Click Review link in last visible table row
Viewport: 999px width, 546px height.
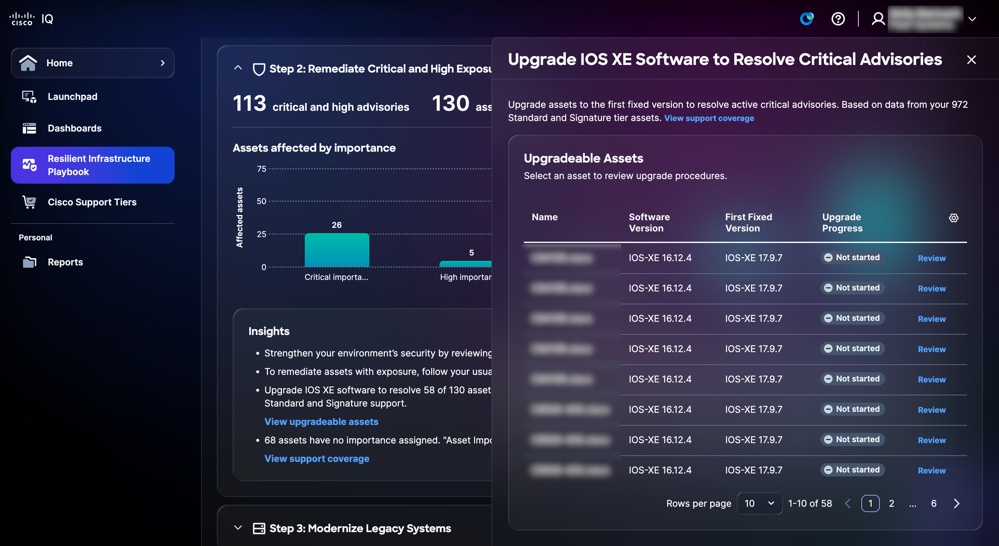931,471
